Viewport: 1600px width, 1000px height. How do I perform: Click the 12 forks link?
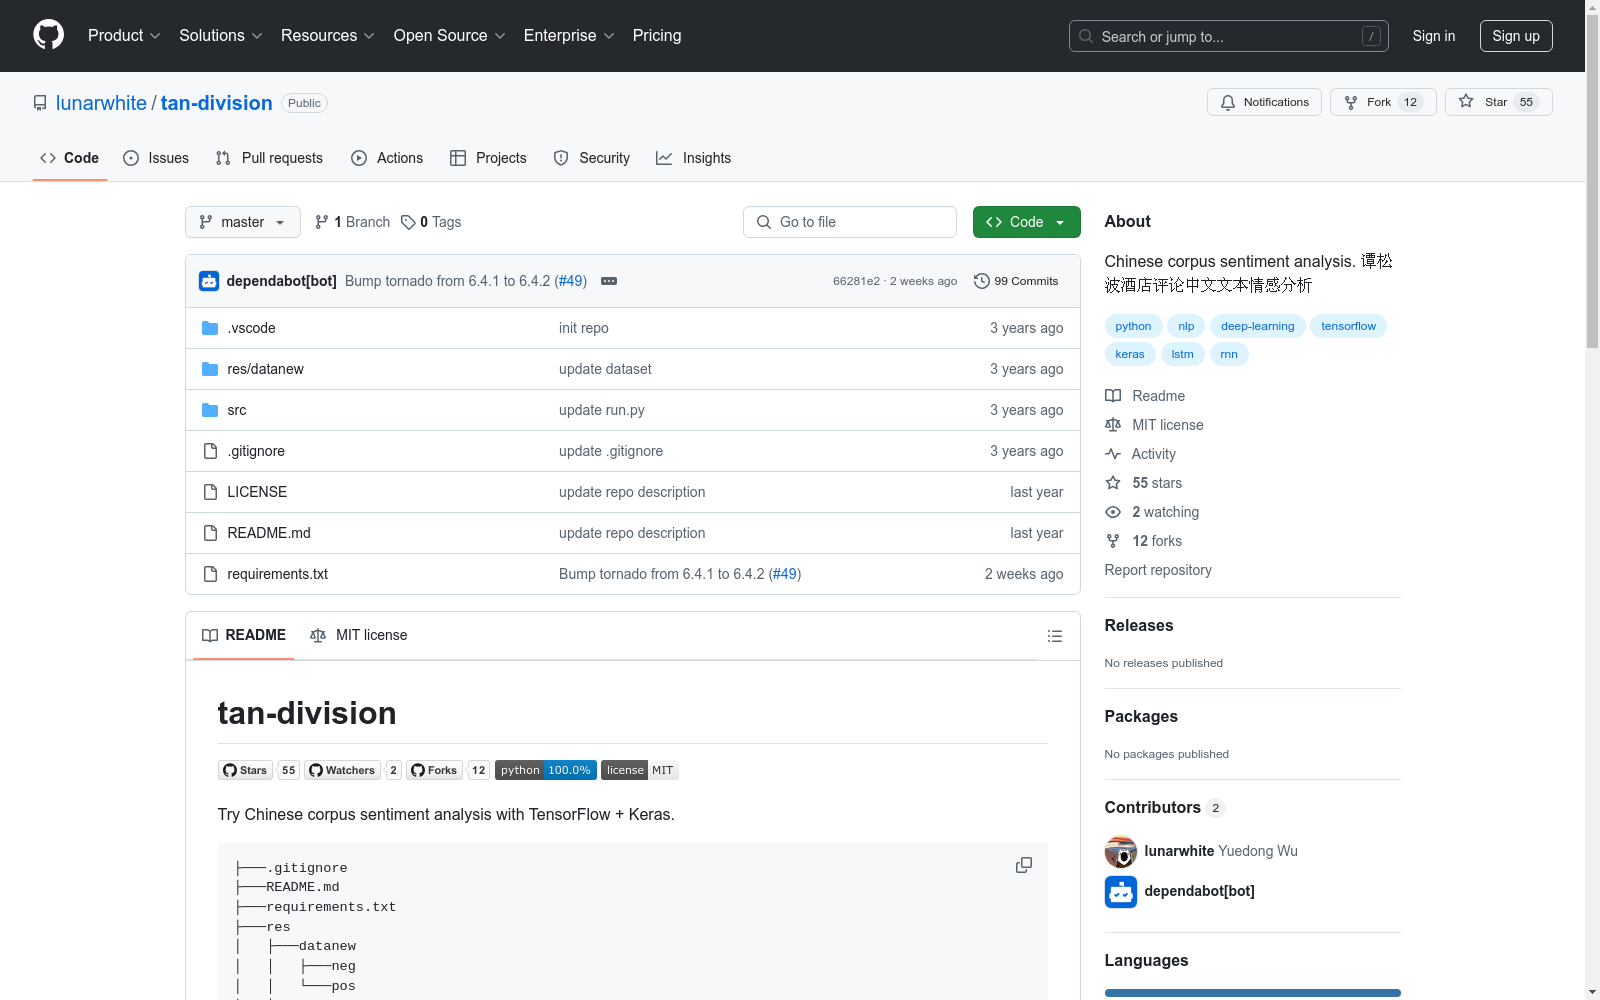[x=1144, y=541]
